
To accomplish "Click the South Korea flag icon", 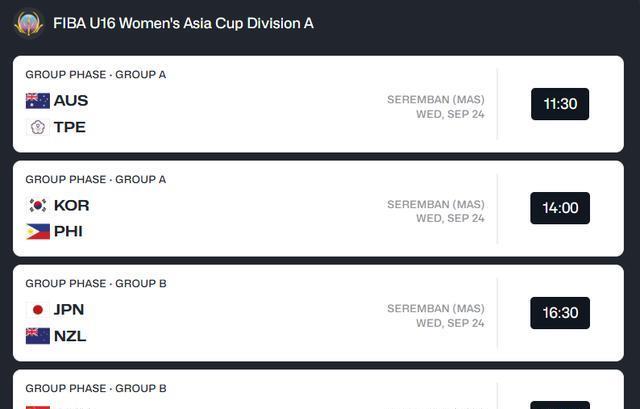I will [38, 205].
